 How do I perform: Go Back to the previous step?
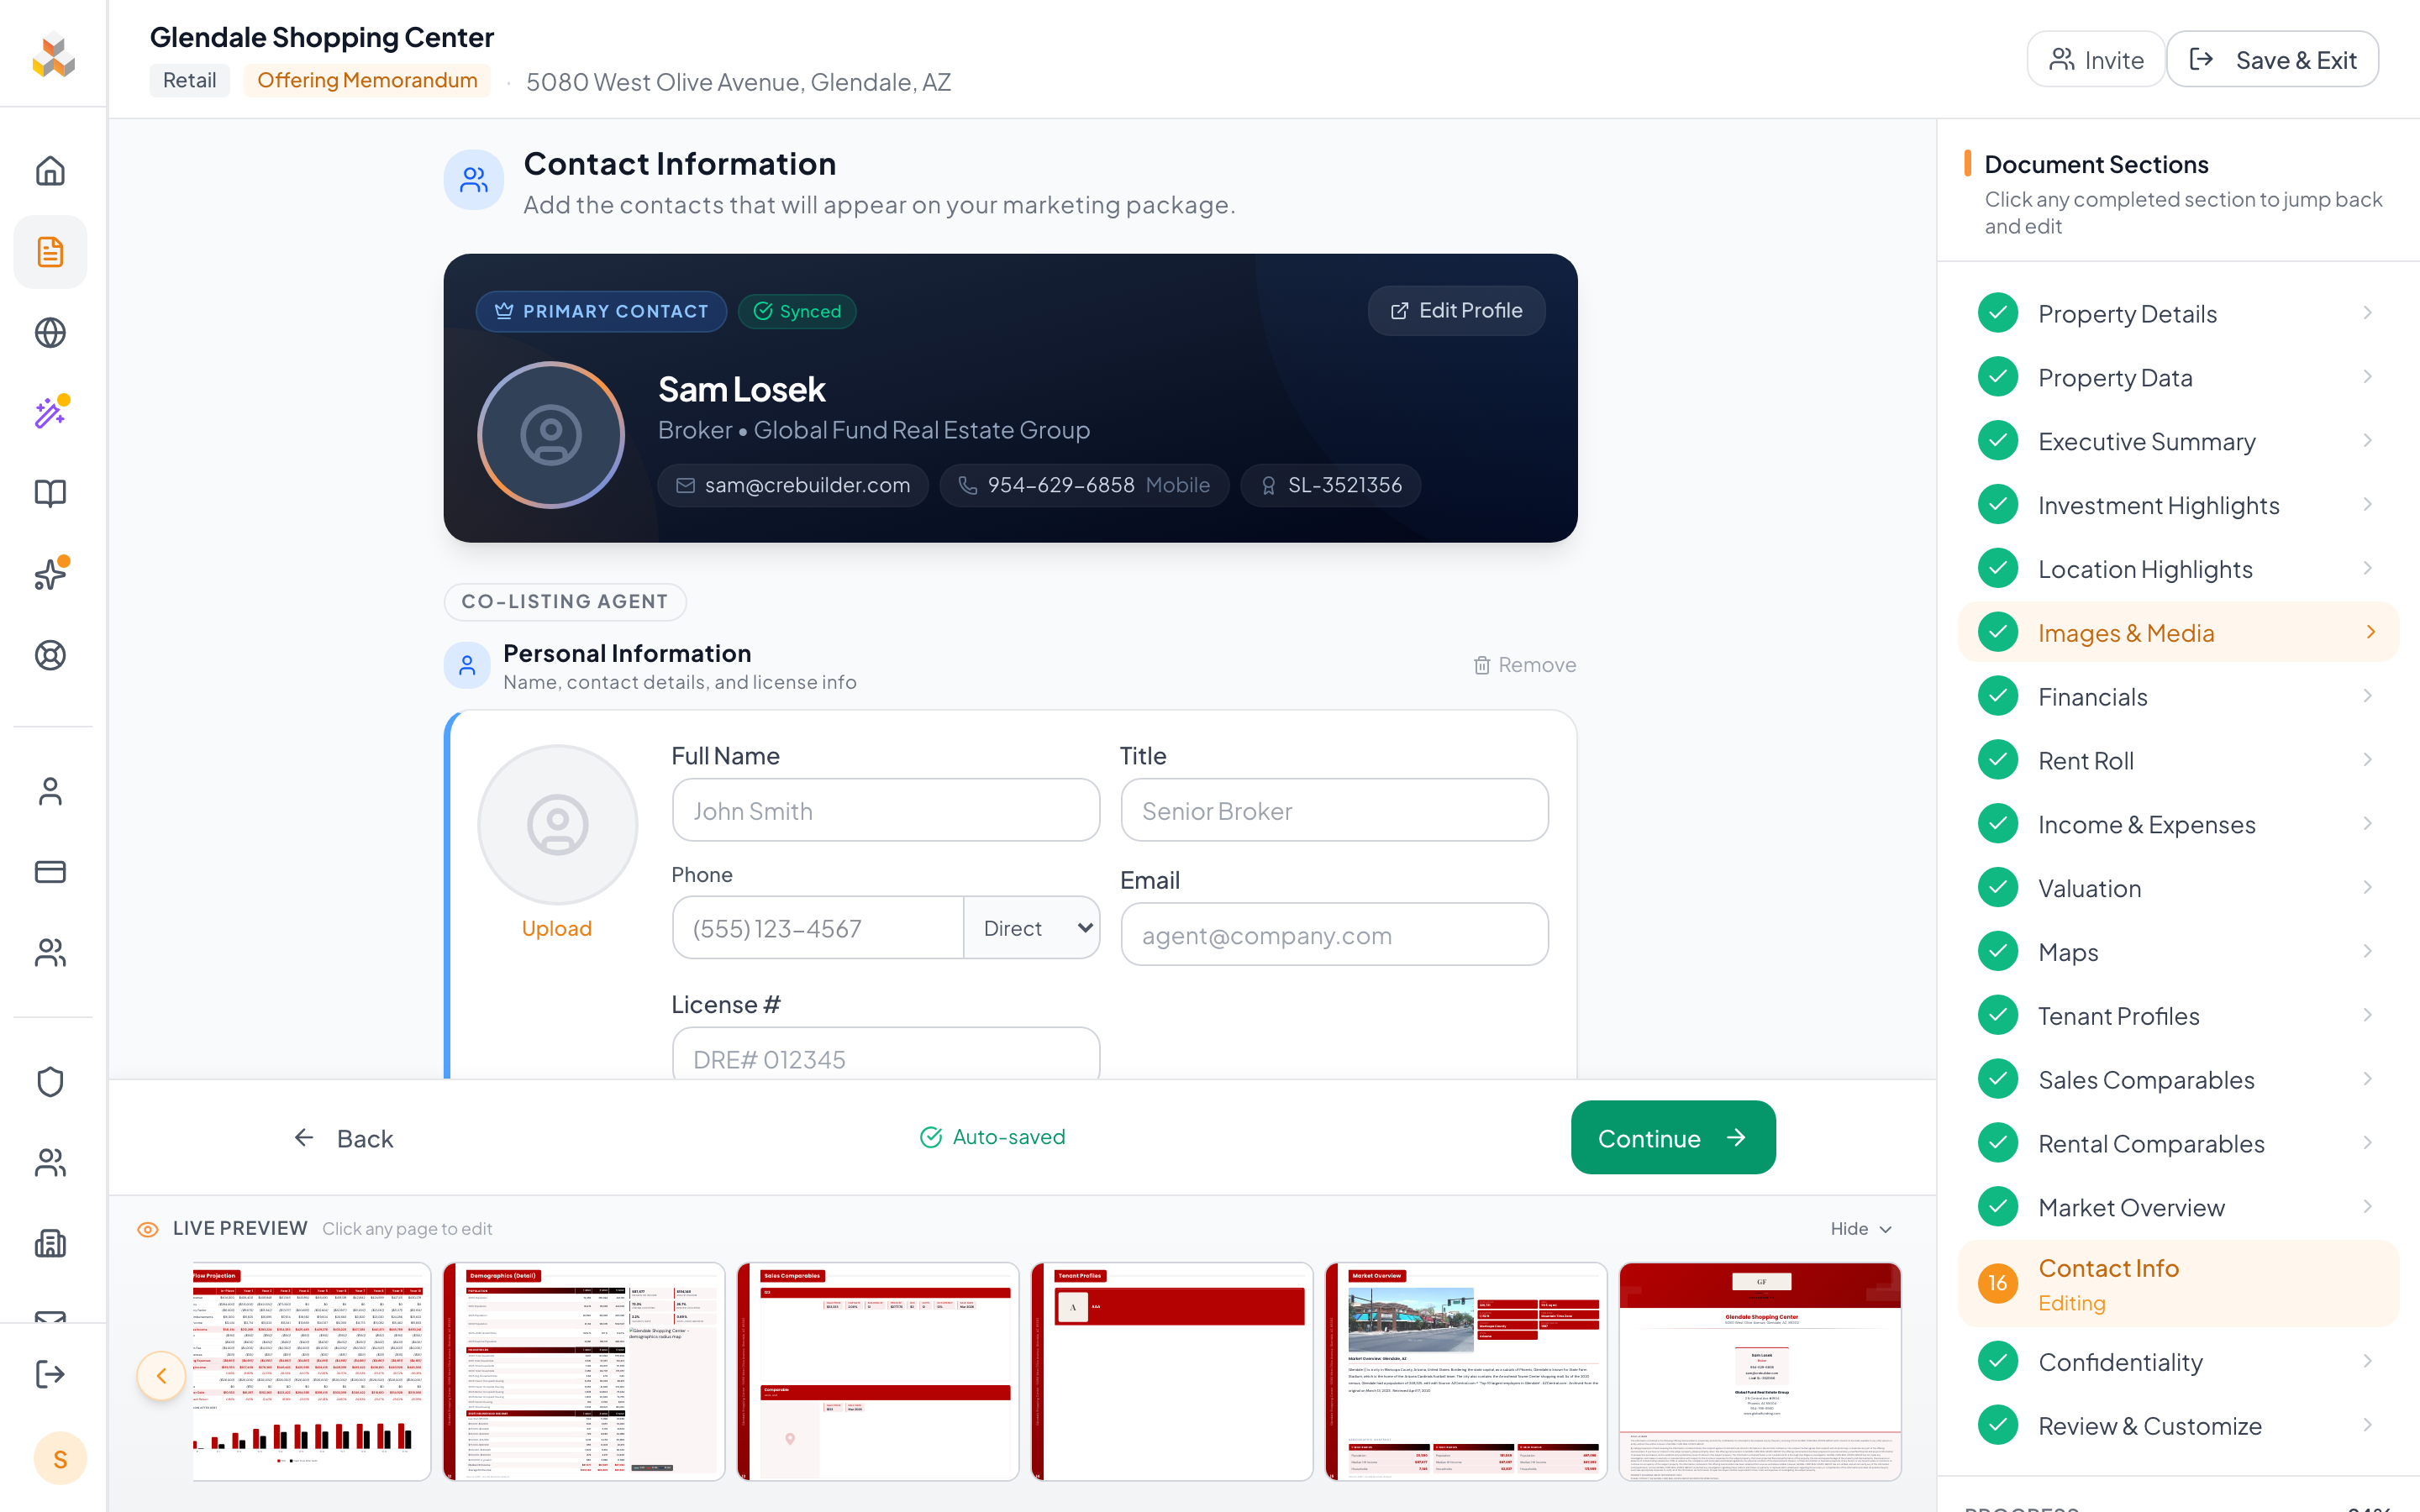pos(344,1138)
